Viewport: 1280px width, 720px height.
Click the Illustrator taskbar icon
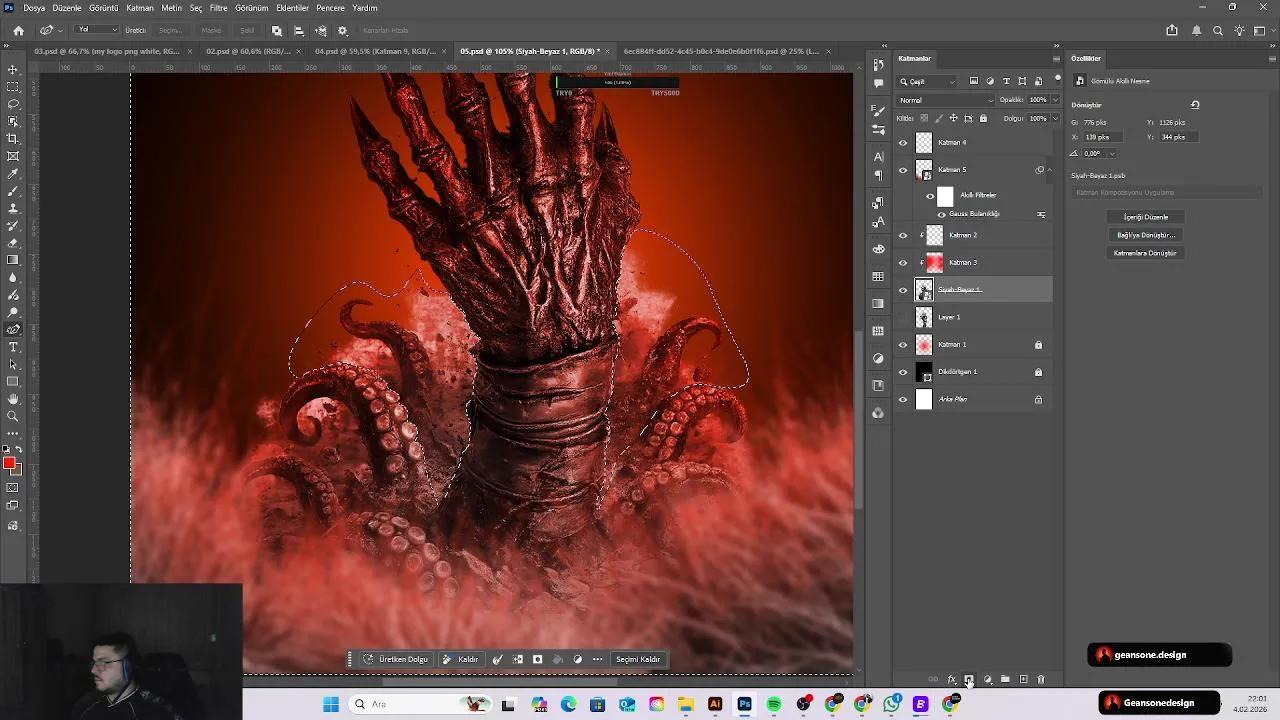[715, 704]
